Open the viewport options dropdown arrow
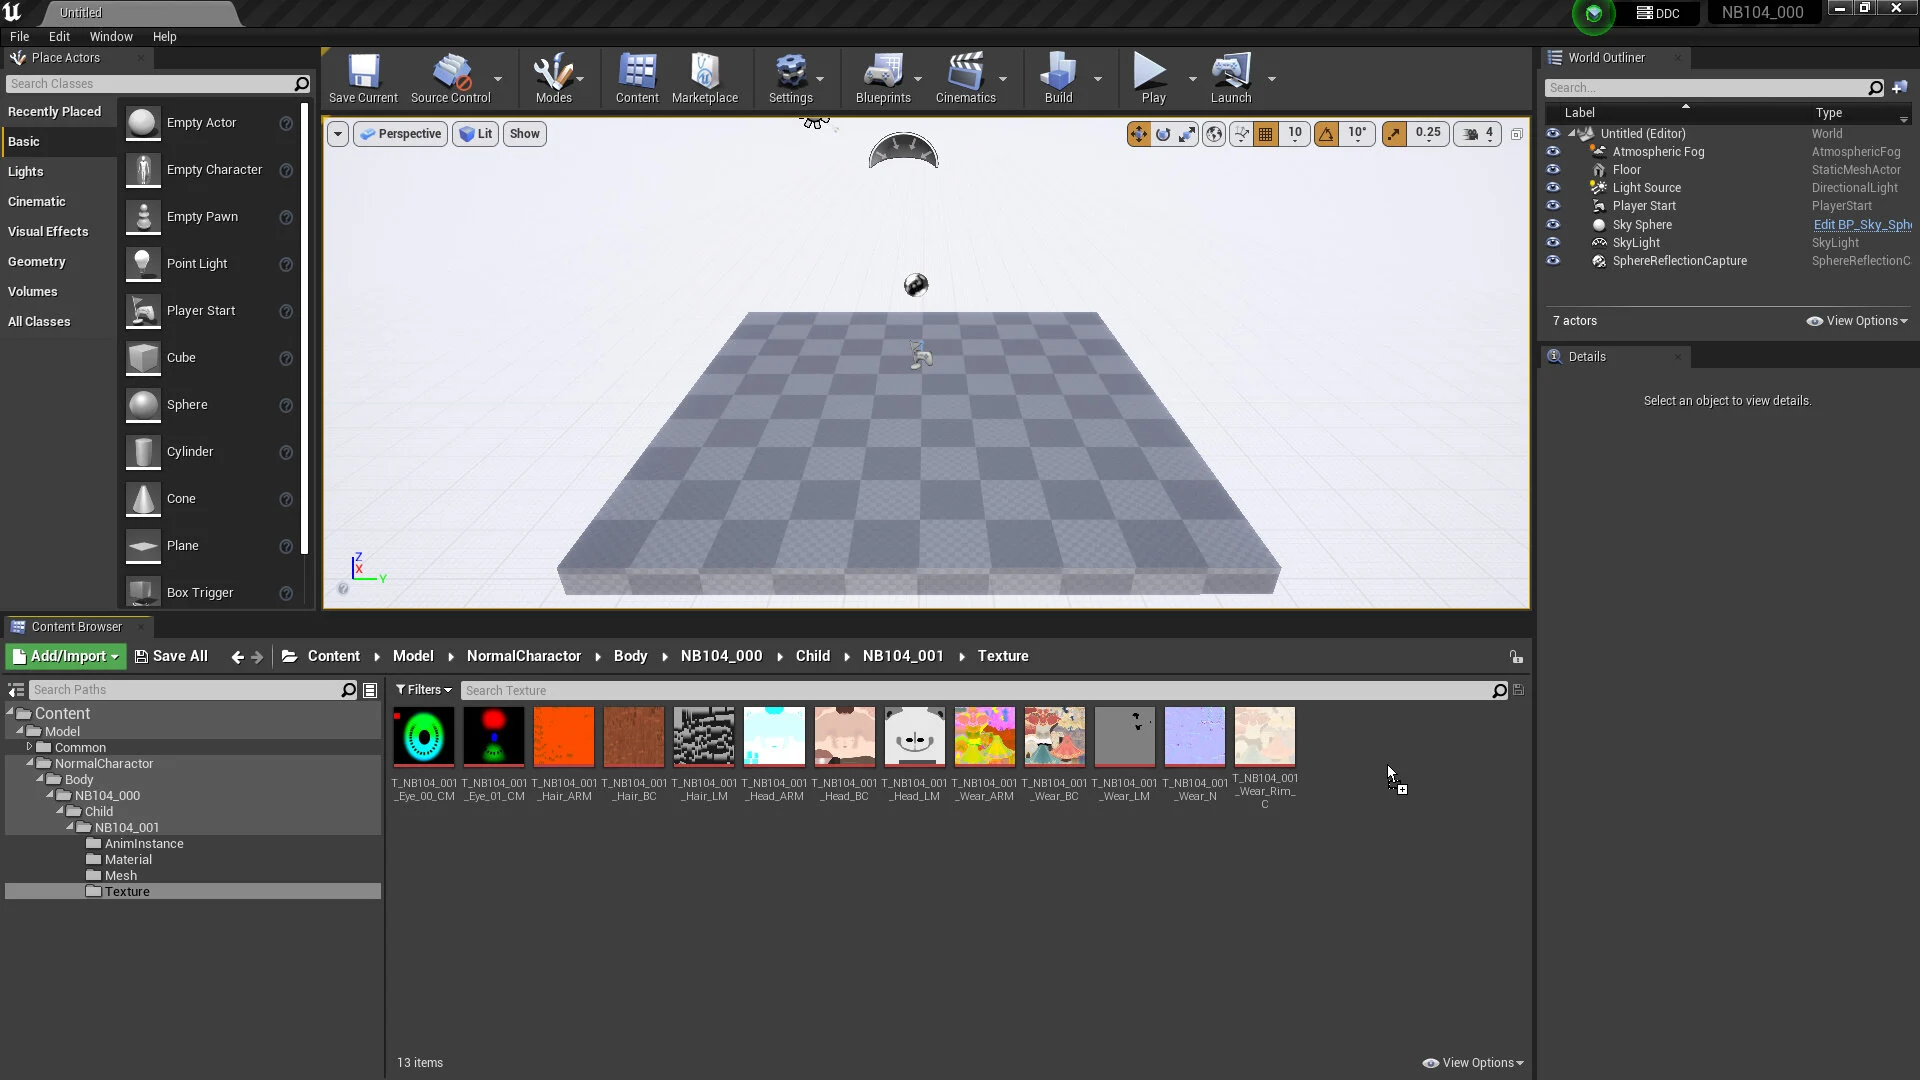The width and height of the screenshot is (1920, 1080). (338, 134)
